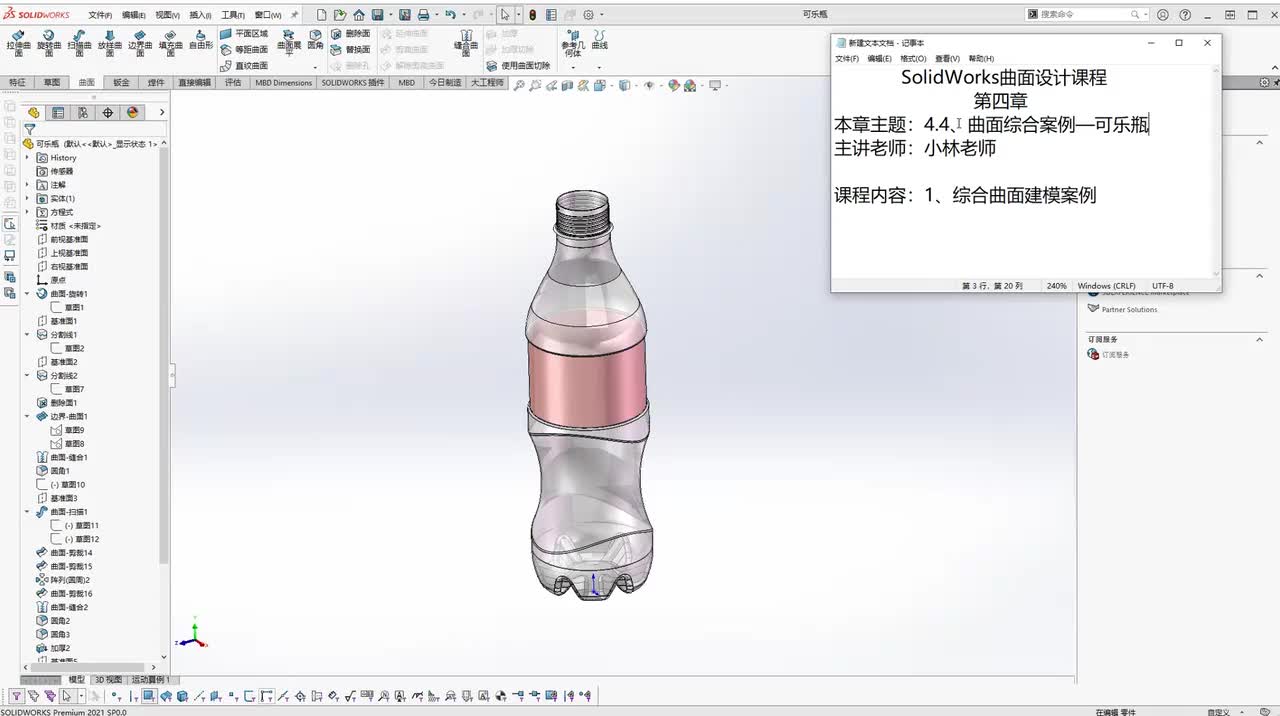Expand the History tree node
The height and width of the screenshot is (716, 1280).
(x=28, y=158)
